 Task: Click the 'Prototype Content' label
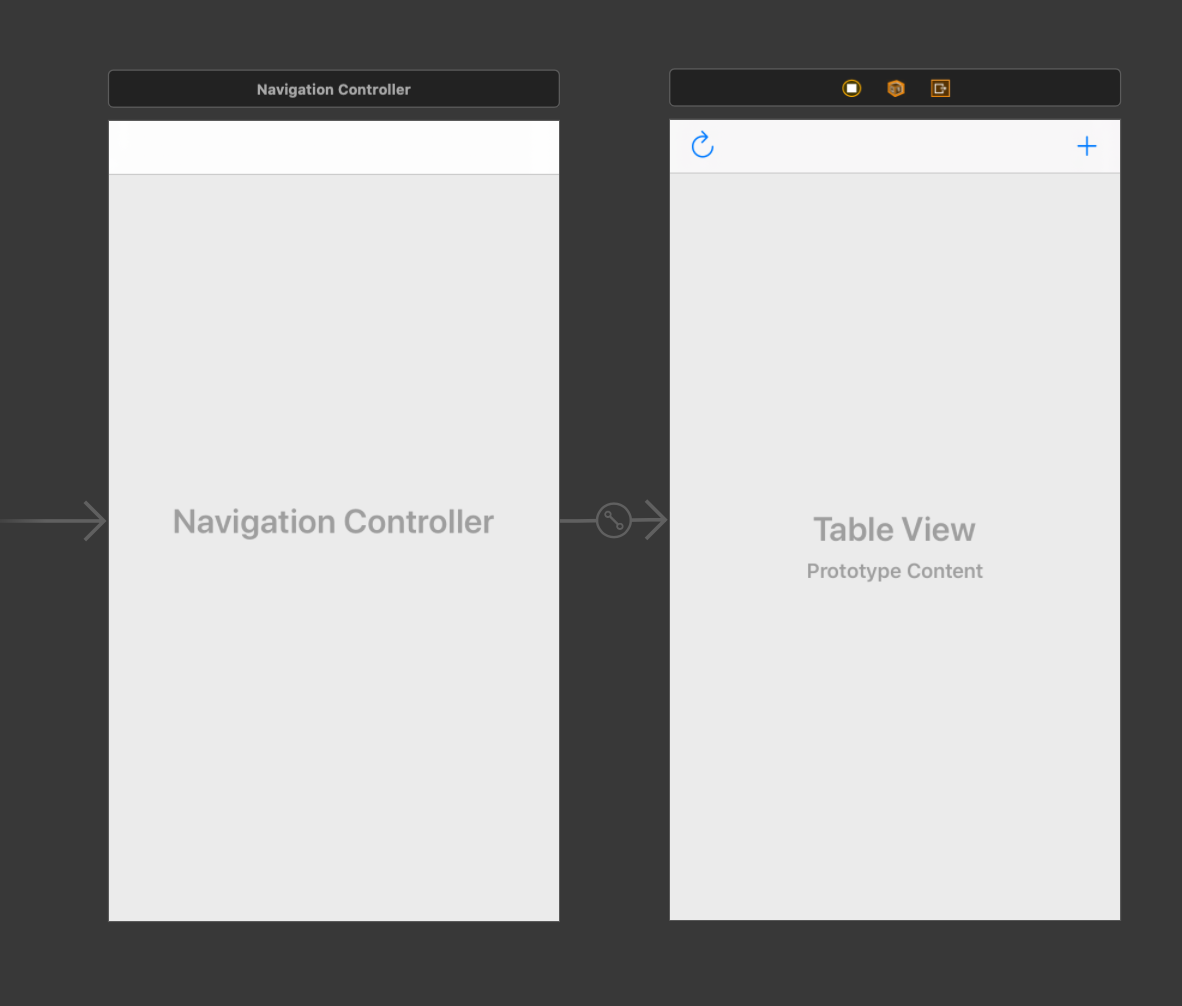click(x=894, y=570)
